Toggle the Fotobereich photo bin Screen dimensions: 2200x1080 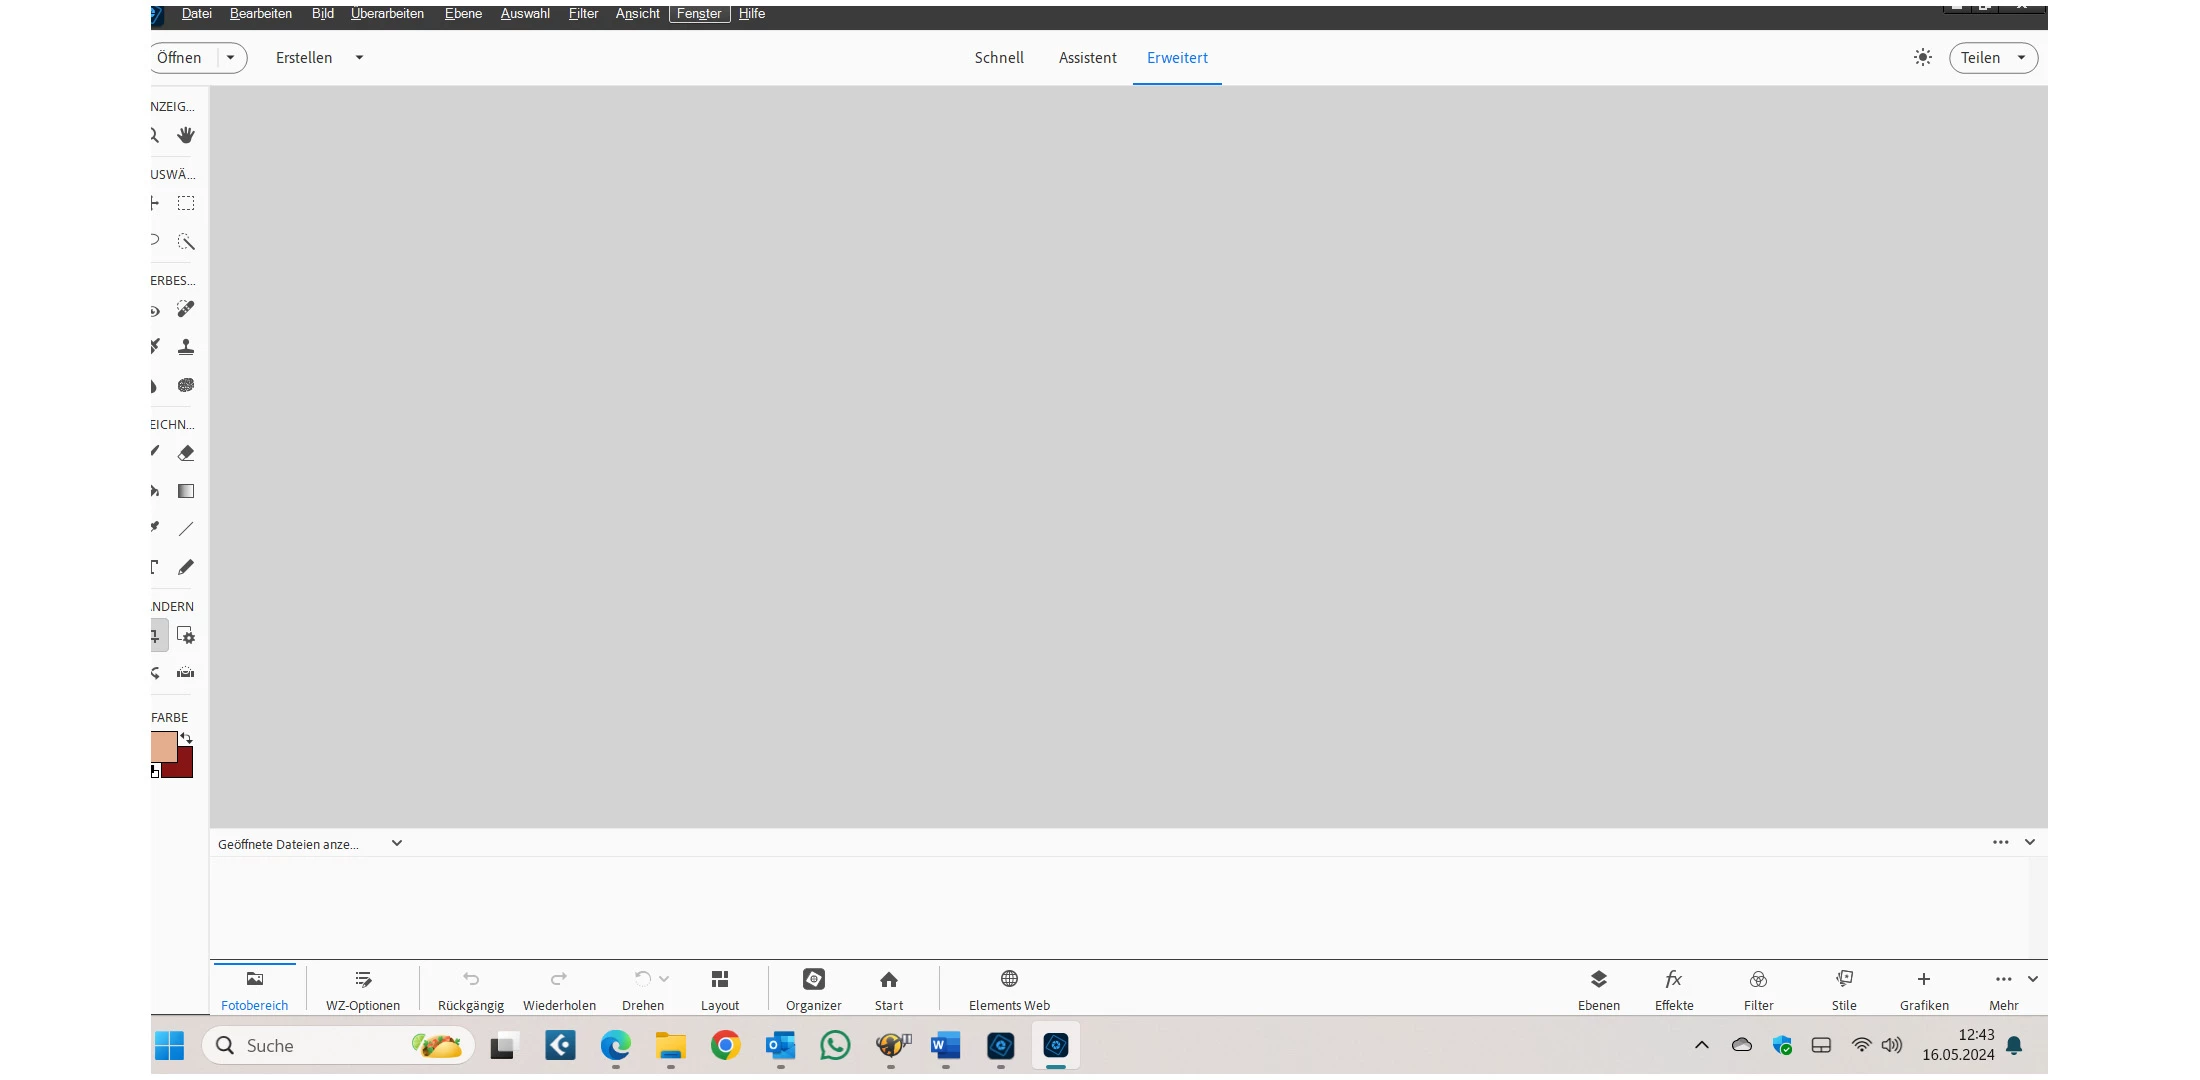click(254, 988)
